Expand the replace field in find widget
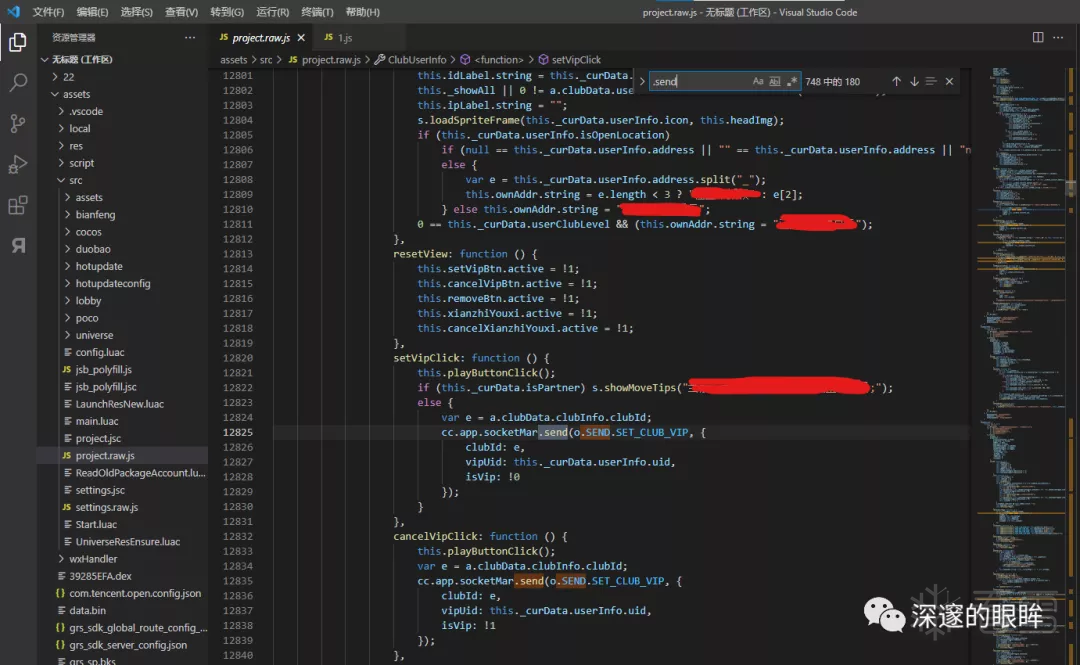Image resolution: width=1080 pixels, height=665 pixels. 642,81
